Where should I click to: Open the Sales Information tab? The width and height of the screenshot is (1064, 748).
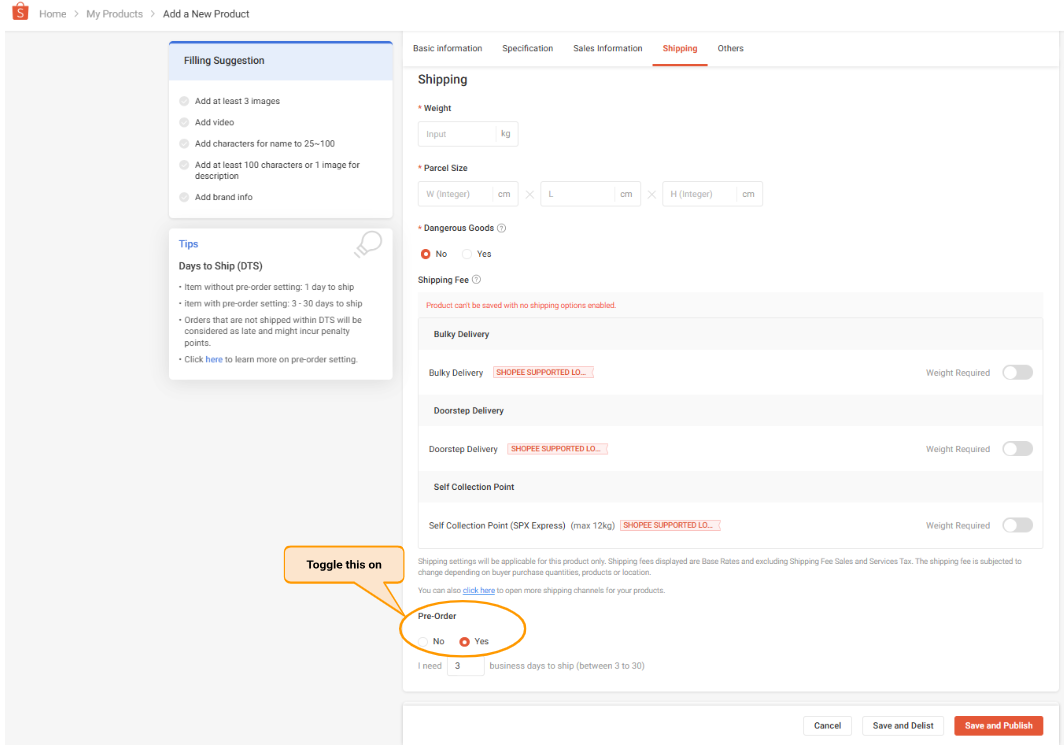click(x=607, y=48)
